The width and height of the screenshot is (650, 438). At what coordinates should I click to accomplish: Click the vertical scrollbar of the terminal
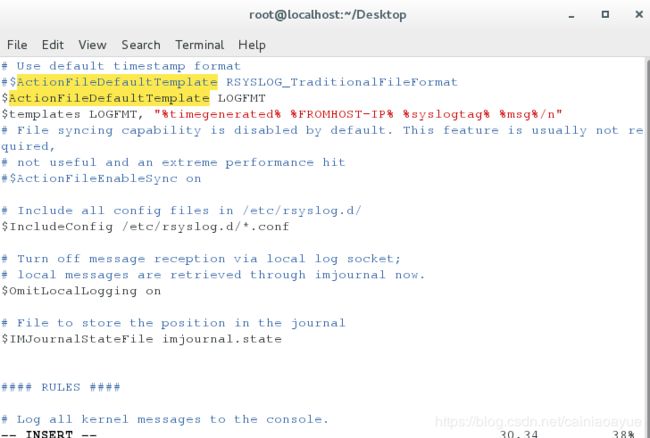click(x=648, y=247)
